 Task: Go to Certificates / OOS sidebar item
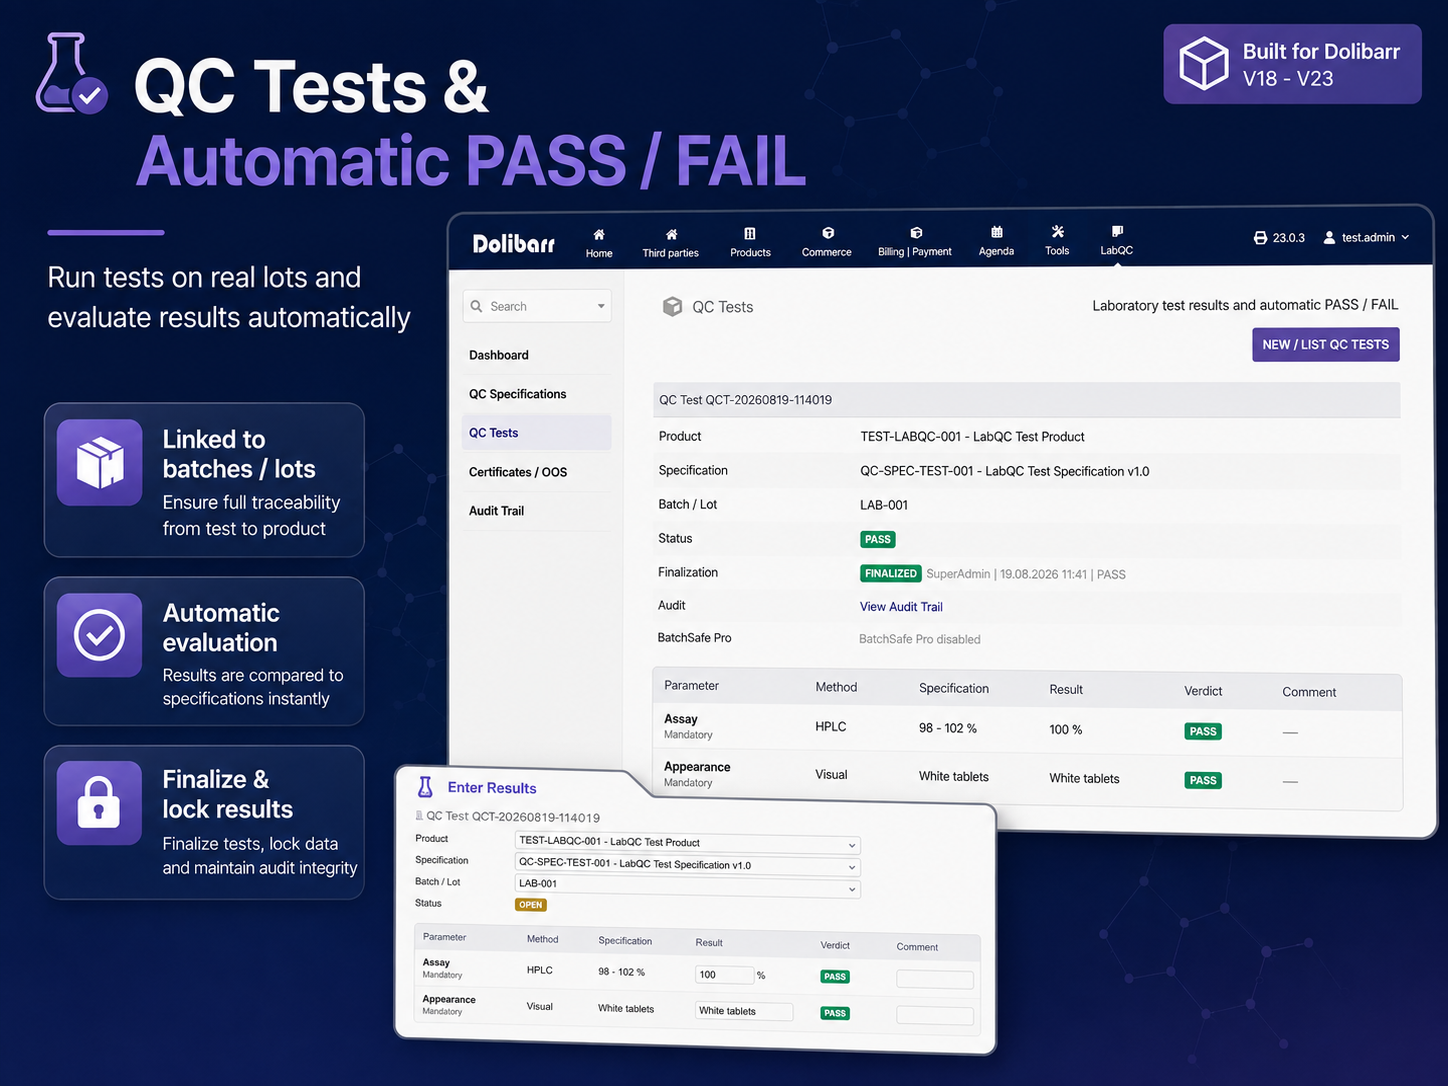518,472
